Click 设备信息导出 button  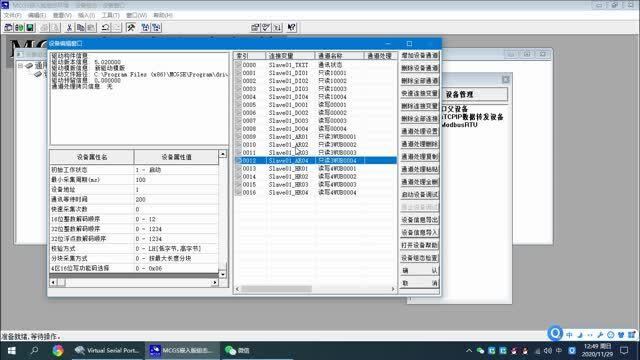(420, 220)
